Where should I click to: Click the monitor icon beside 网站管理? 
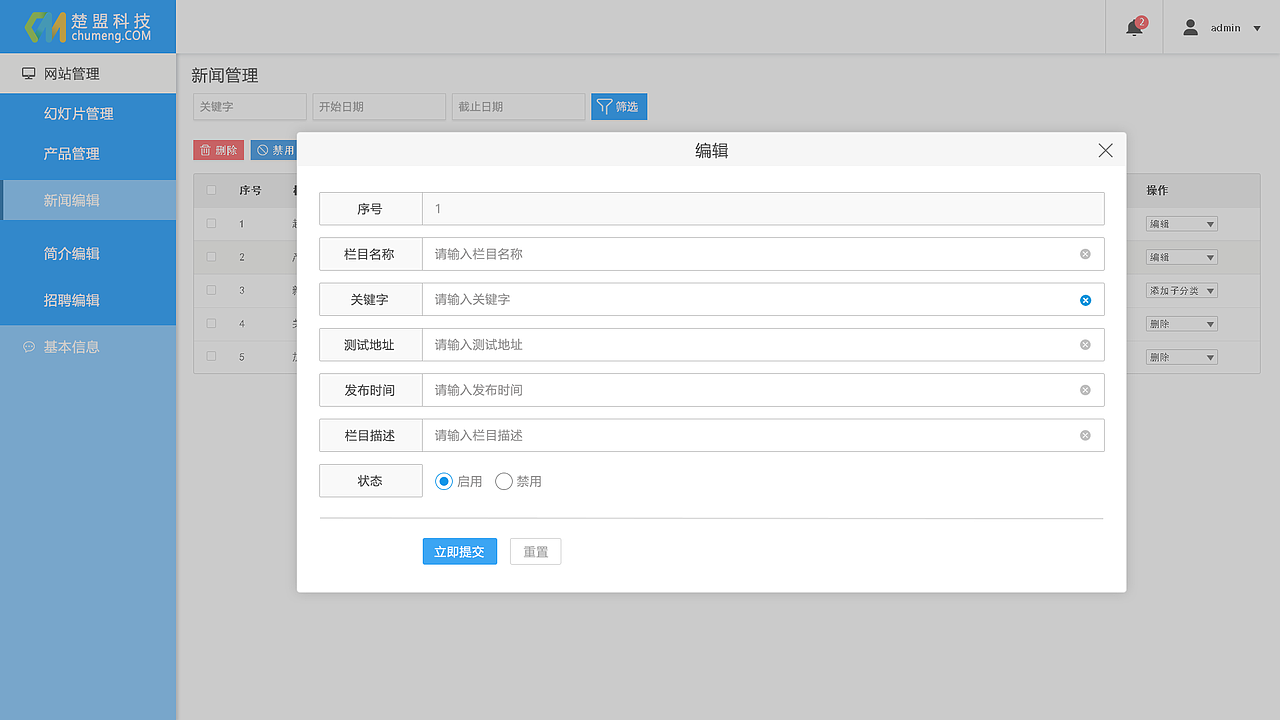tap(29, 74)
